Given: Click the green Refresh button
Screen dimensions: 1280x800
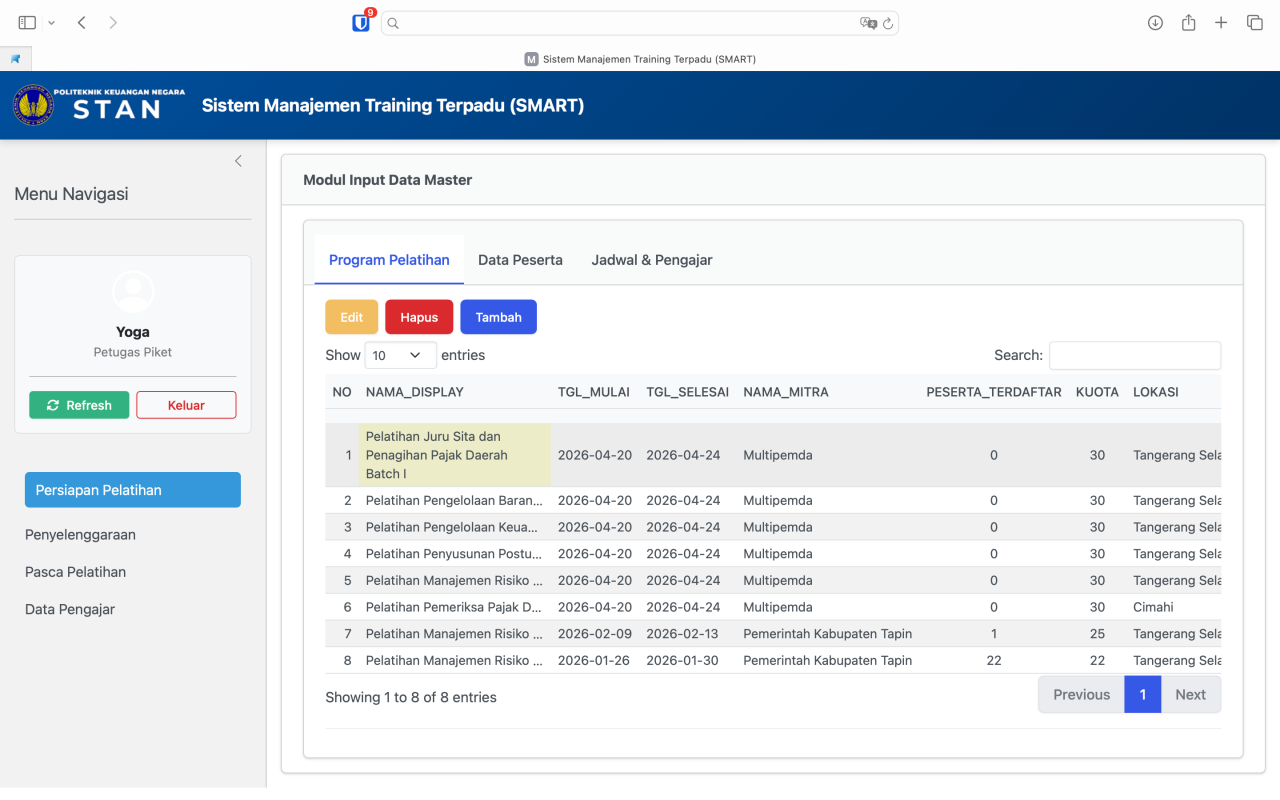Looking at the screenshot, I should pos(79,405).
